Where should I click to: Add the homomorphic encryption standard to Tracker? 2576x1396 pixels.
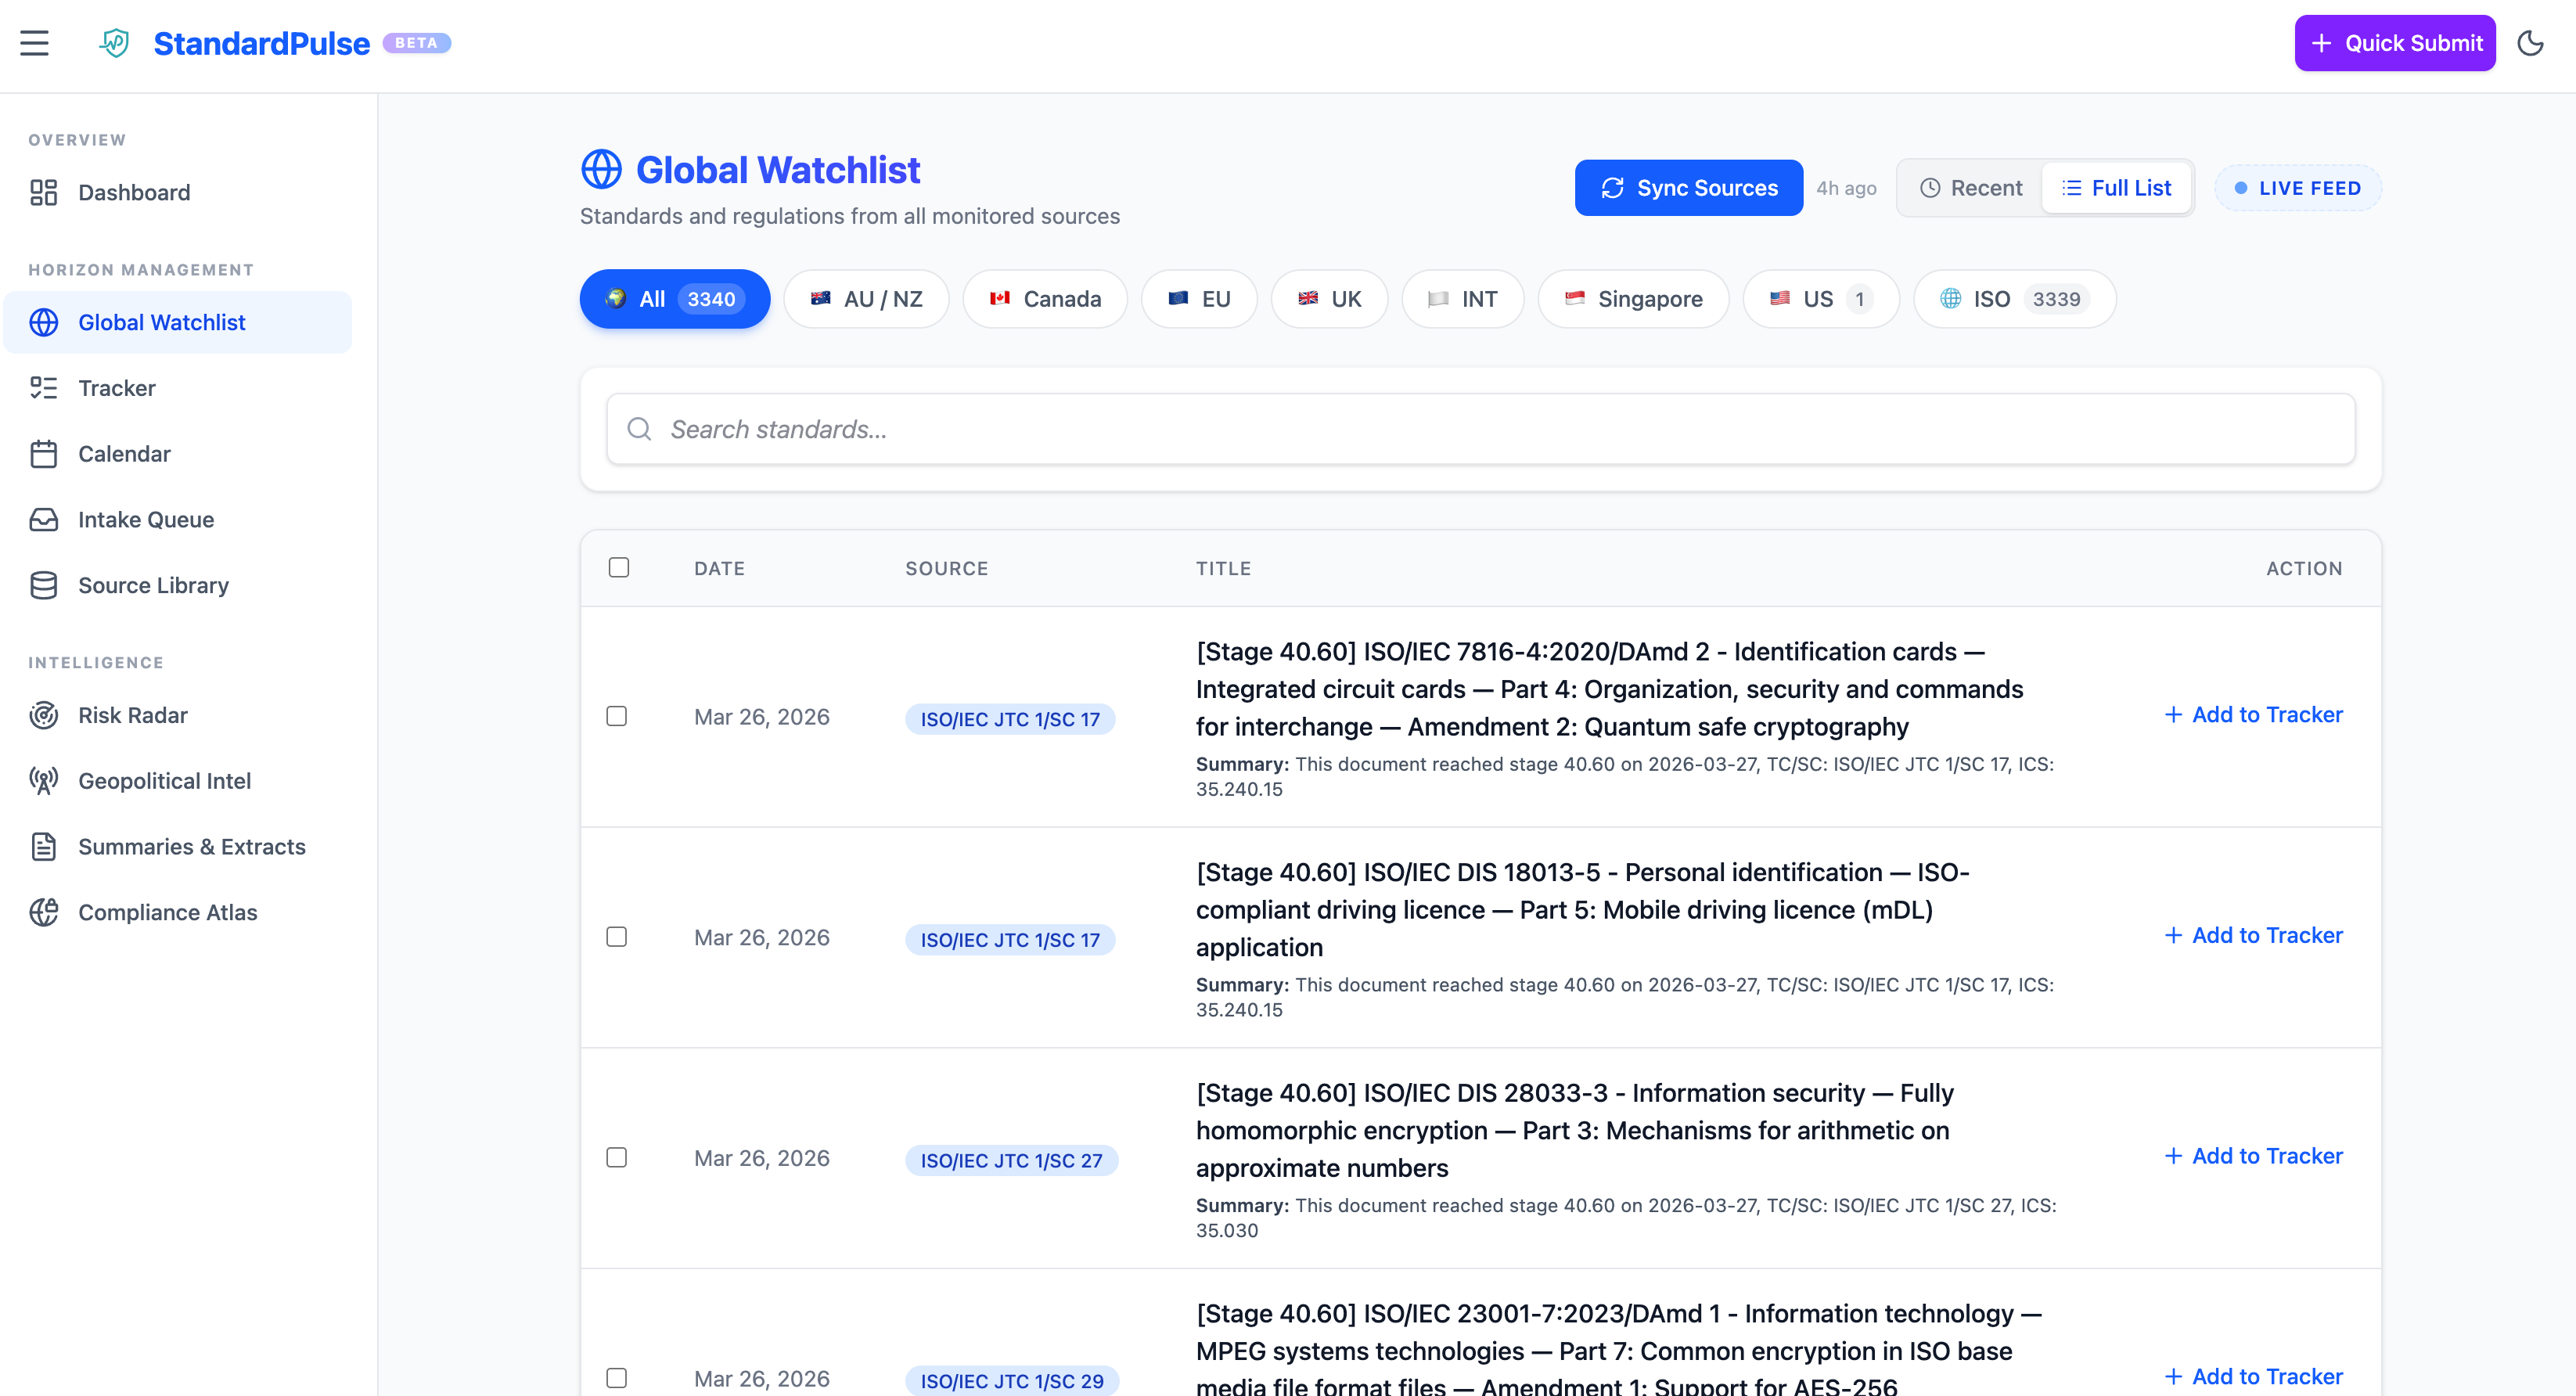(2253, 1156)
